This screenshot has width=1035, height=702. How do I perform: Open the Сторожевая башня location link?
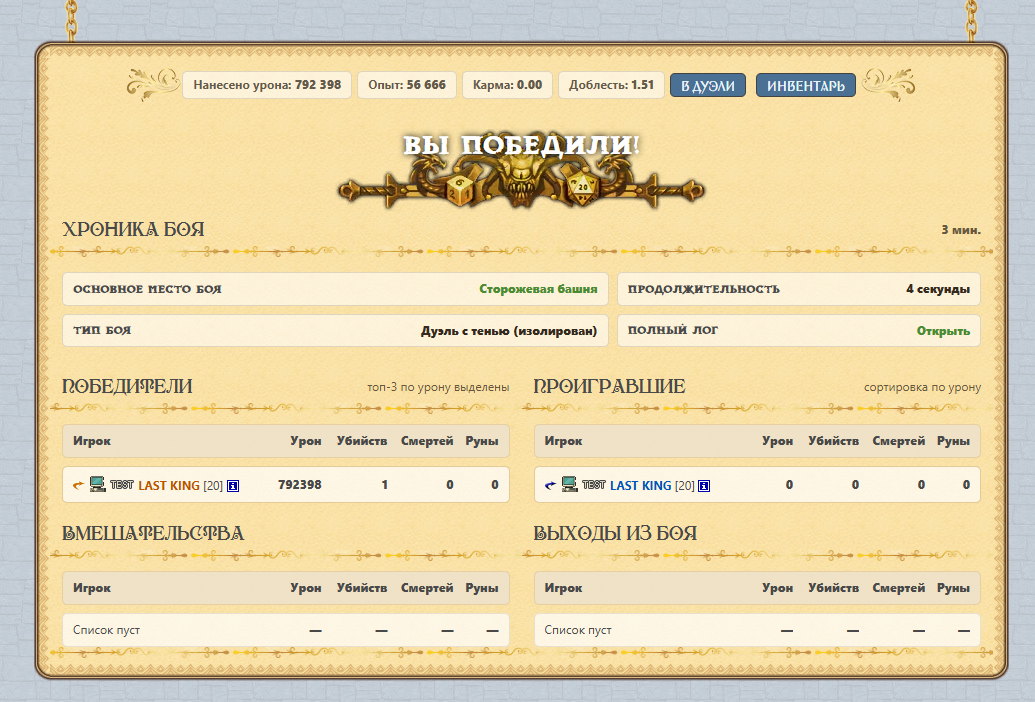click(x=538, y=289)
